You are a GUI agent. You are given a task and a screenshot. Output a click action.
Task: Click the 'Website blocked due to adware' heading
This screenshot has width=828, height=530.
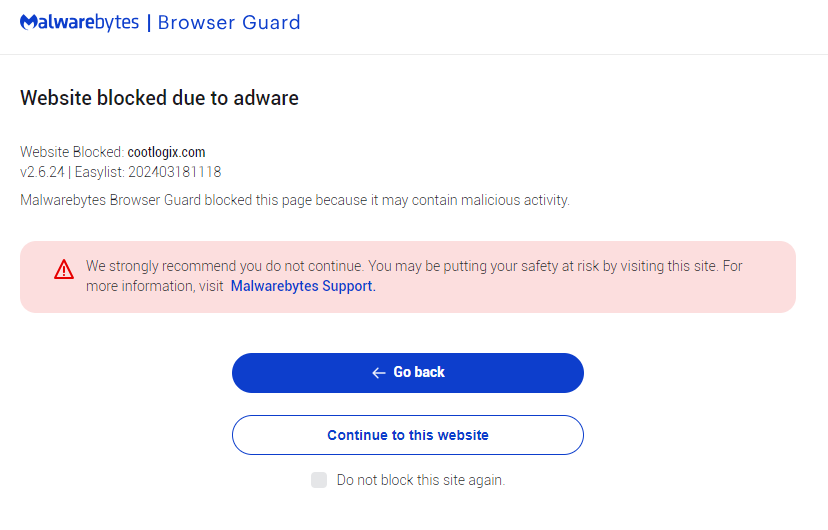coord(159,98)
